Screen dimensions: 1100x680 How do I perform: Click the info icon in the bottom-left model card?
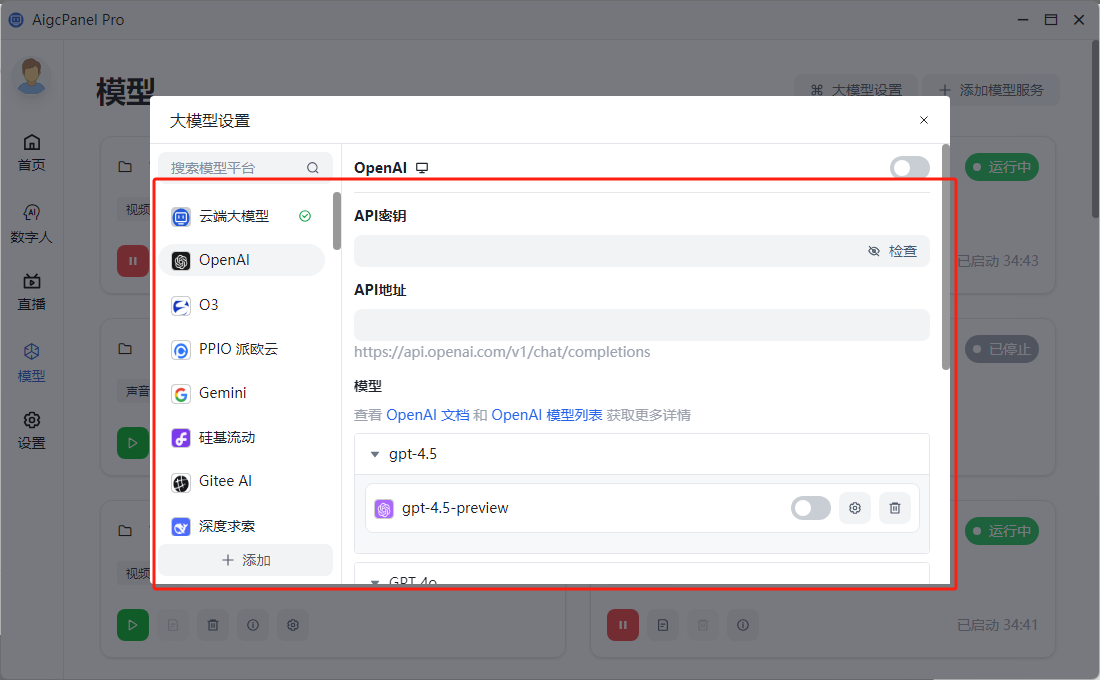coord(253,625)
